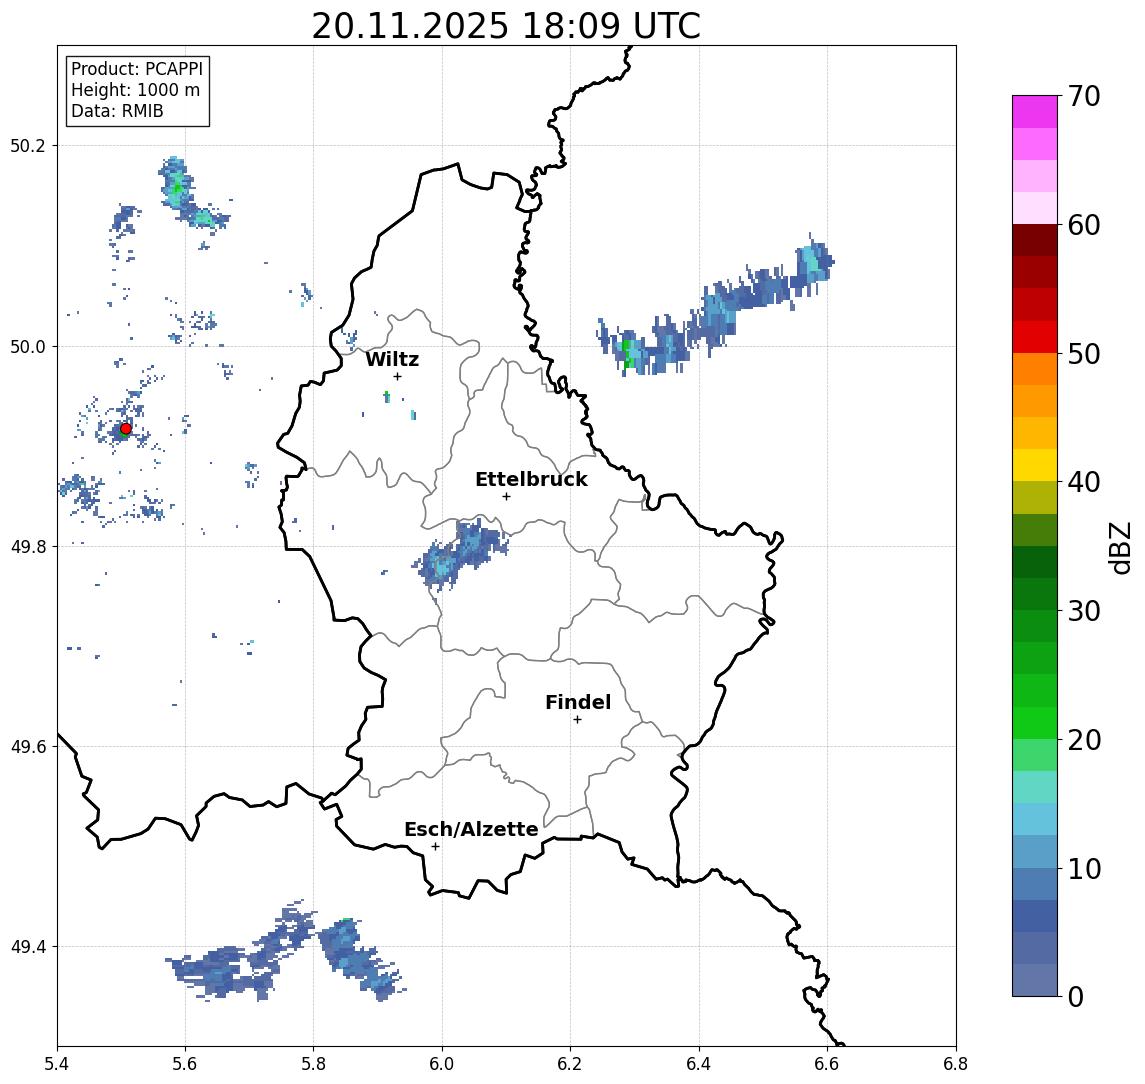Click the plus marker below Wiltz
The width and height of the screenshot is (1145, 1084).
[x=397, y=376]
